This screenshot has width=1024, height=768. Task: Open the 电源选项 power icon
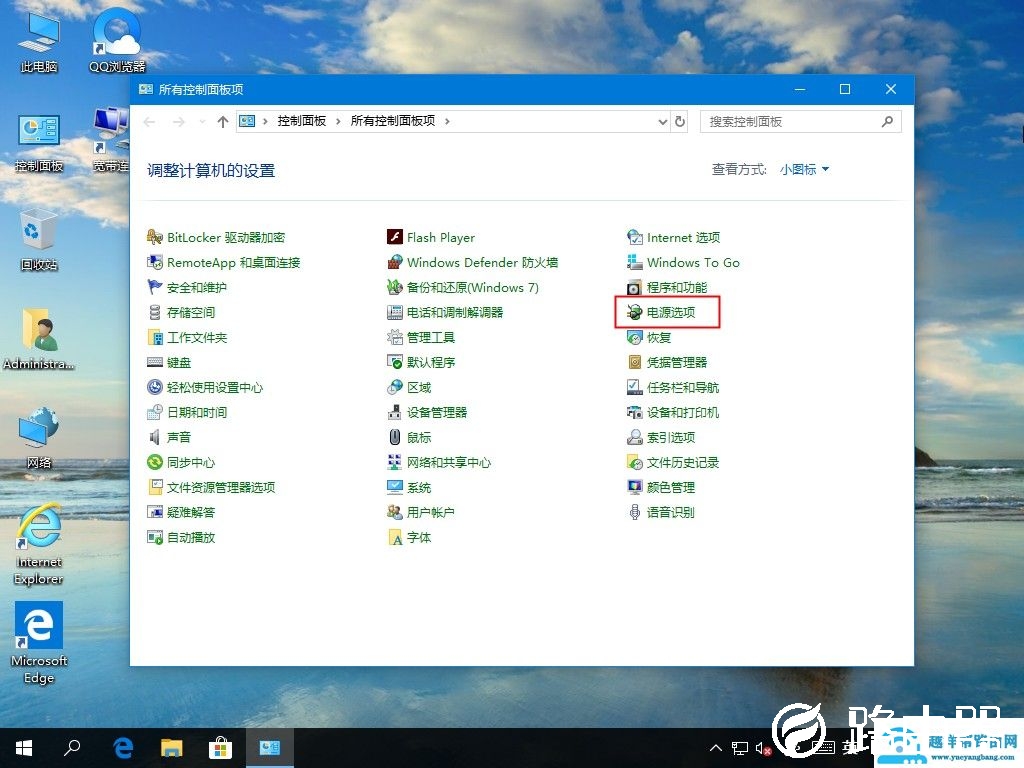pyautogui.click(x=635, y=312)
